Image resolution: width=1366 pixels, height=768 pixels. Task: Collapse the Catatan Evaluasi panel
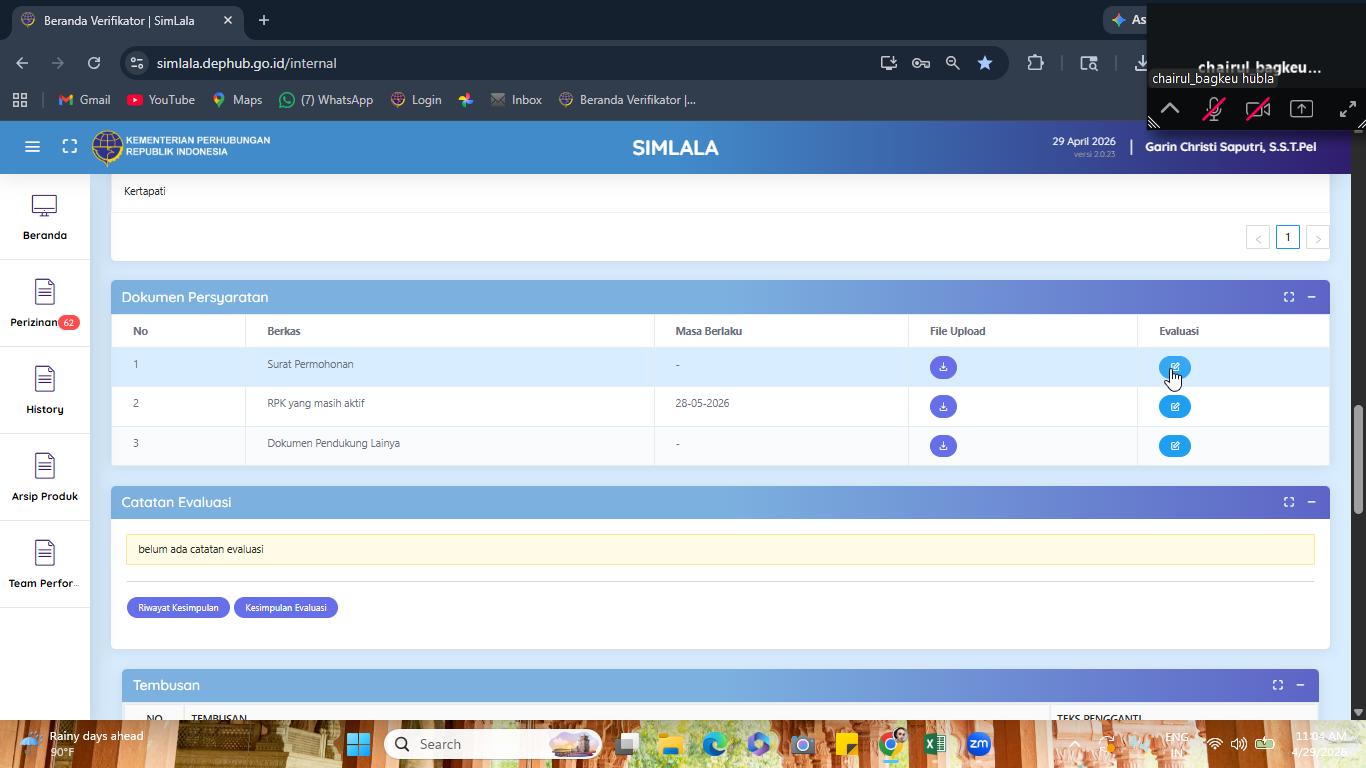pyautogui.click(x=1311, y=502)
